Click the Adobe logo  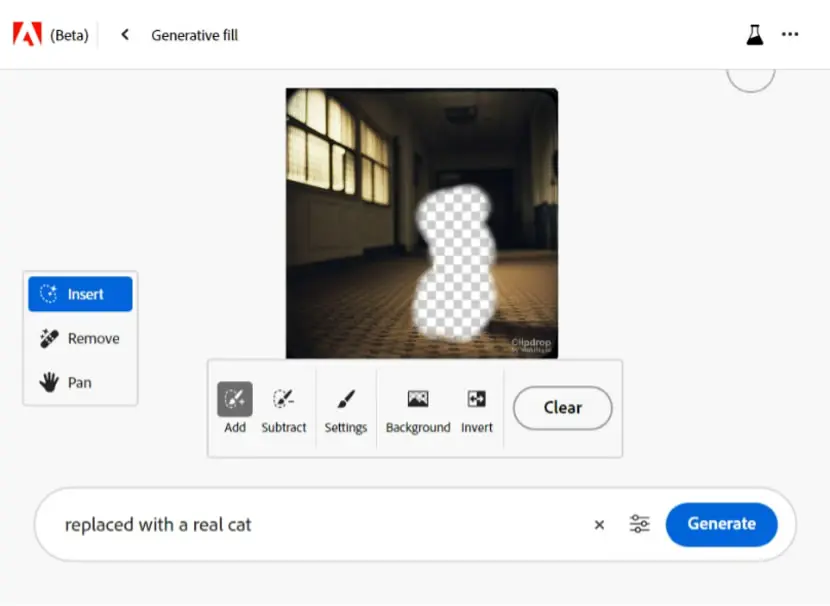pyautogui.click(x=28, y=34)
